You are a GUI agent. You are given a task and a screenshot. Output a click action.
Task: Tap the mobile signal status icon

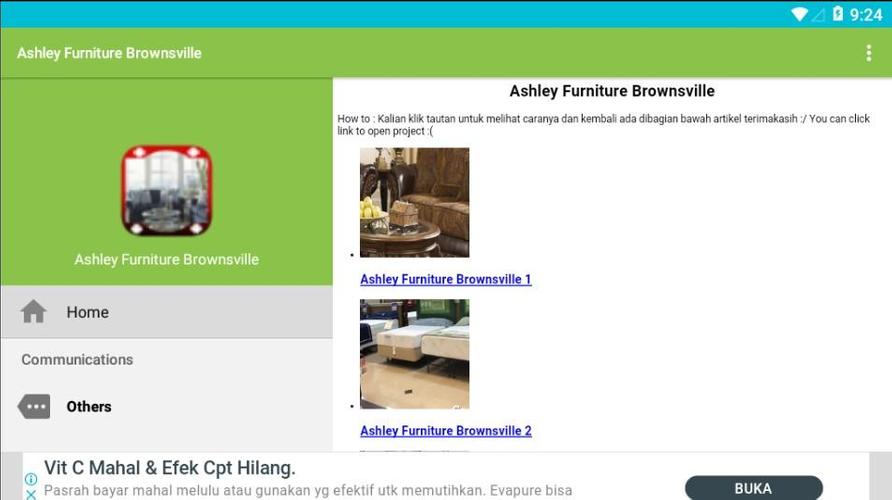click(818, 15)
